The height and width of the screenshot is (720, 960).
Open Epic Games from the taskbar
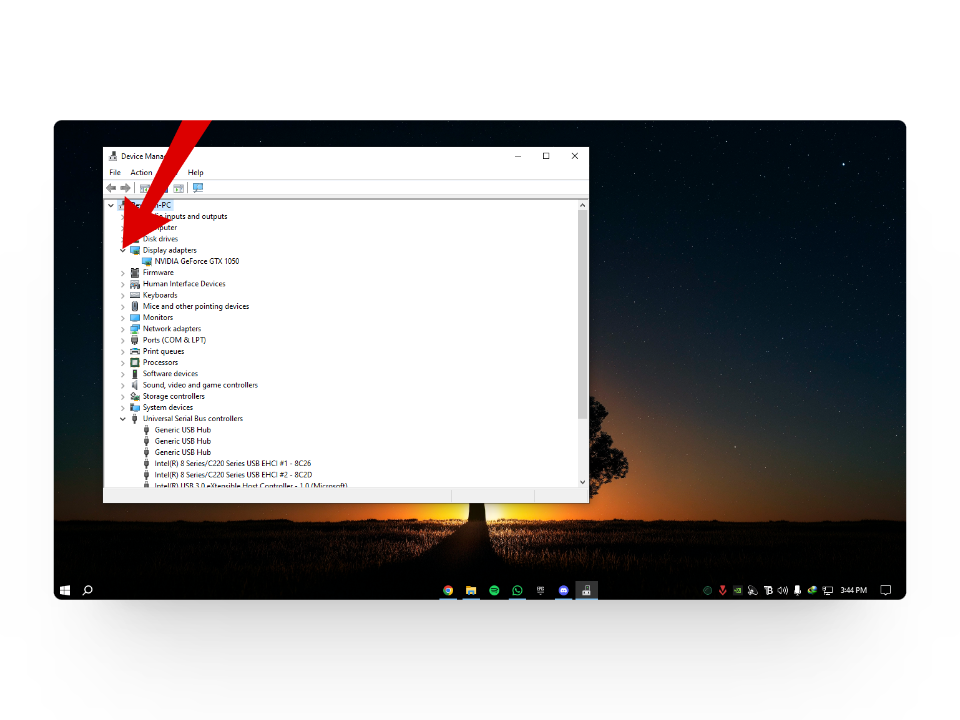point(541,590)
